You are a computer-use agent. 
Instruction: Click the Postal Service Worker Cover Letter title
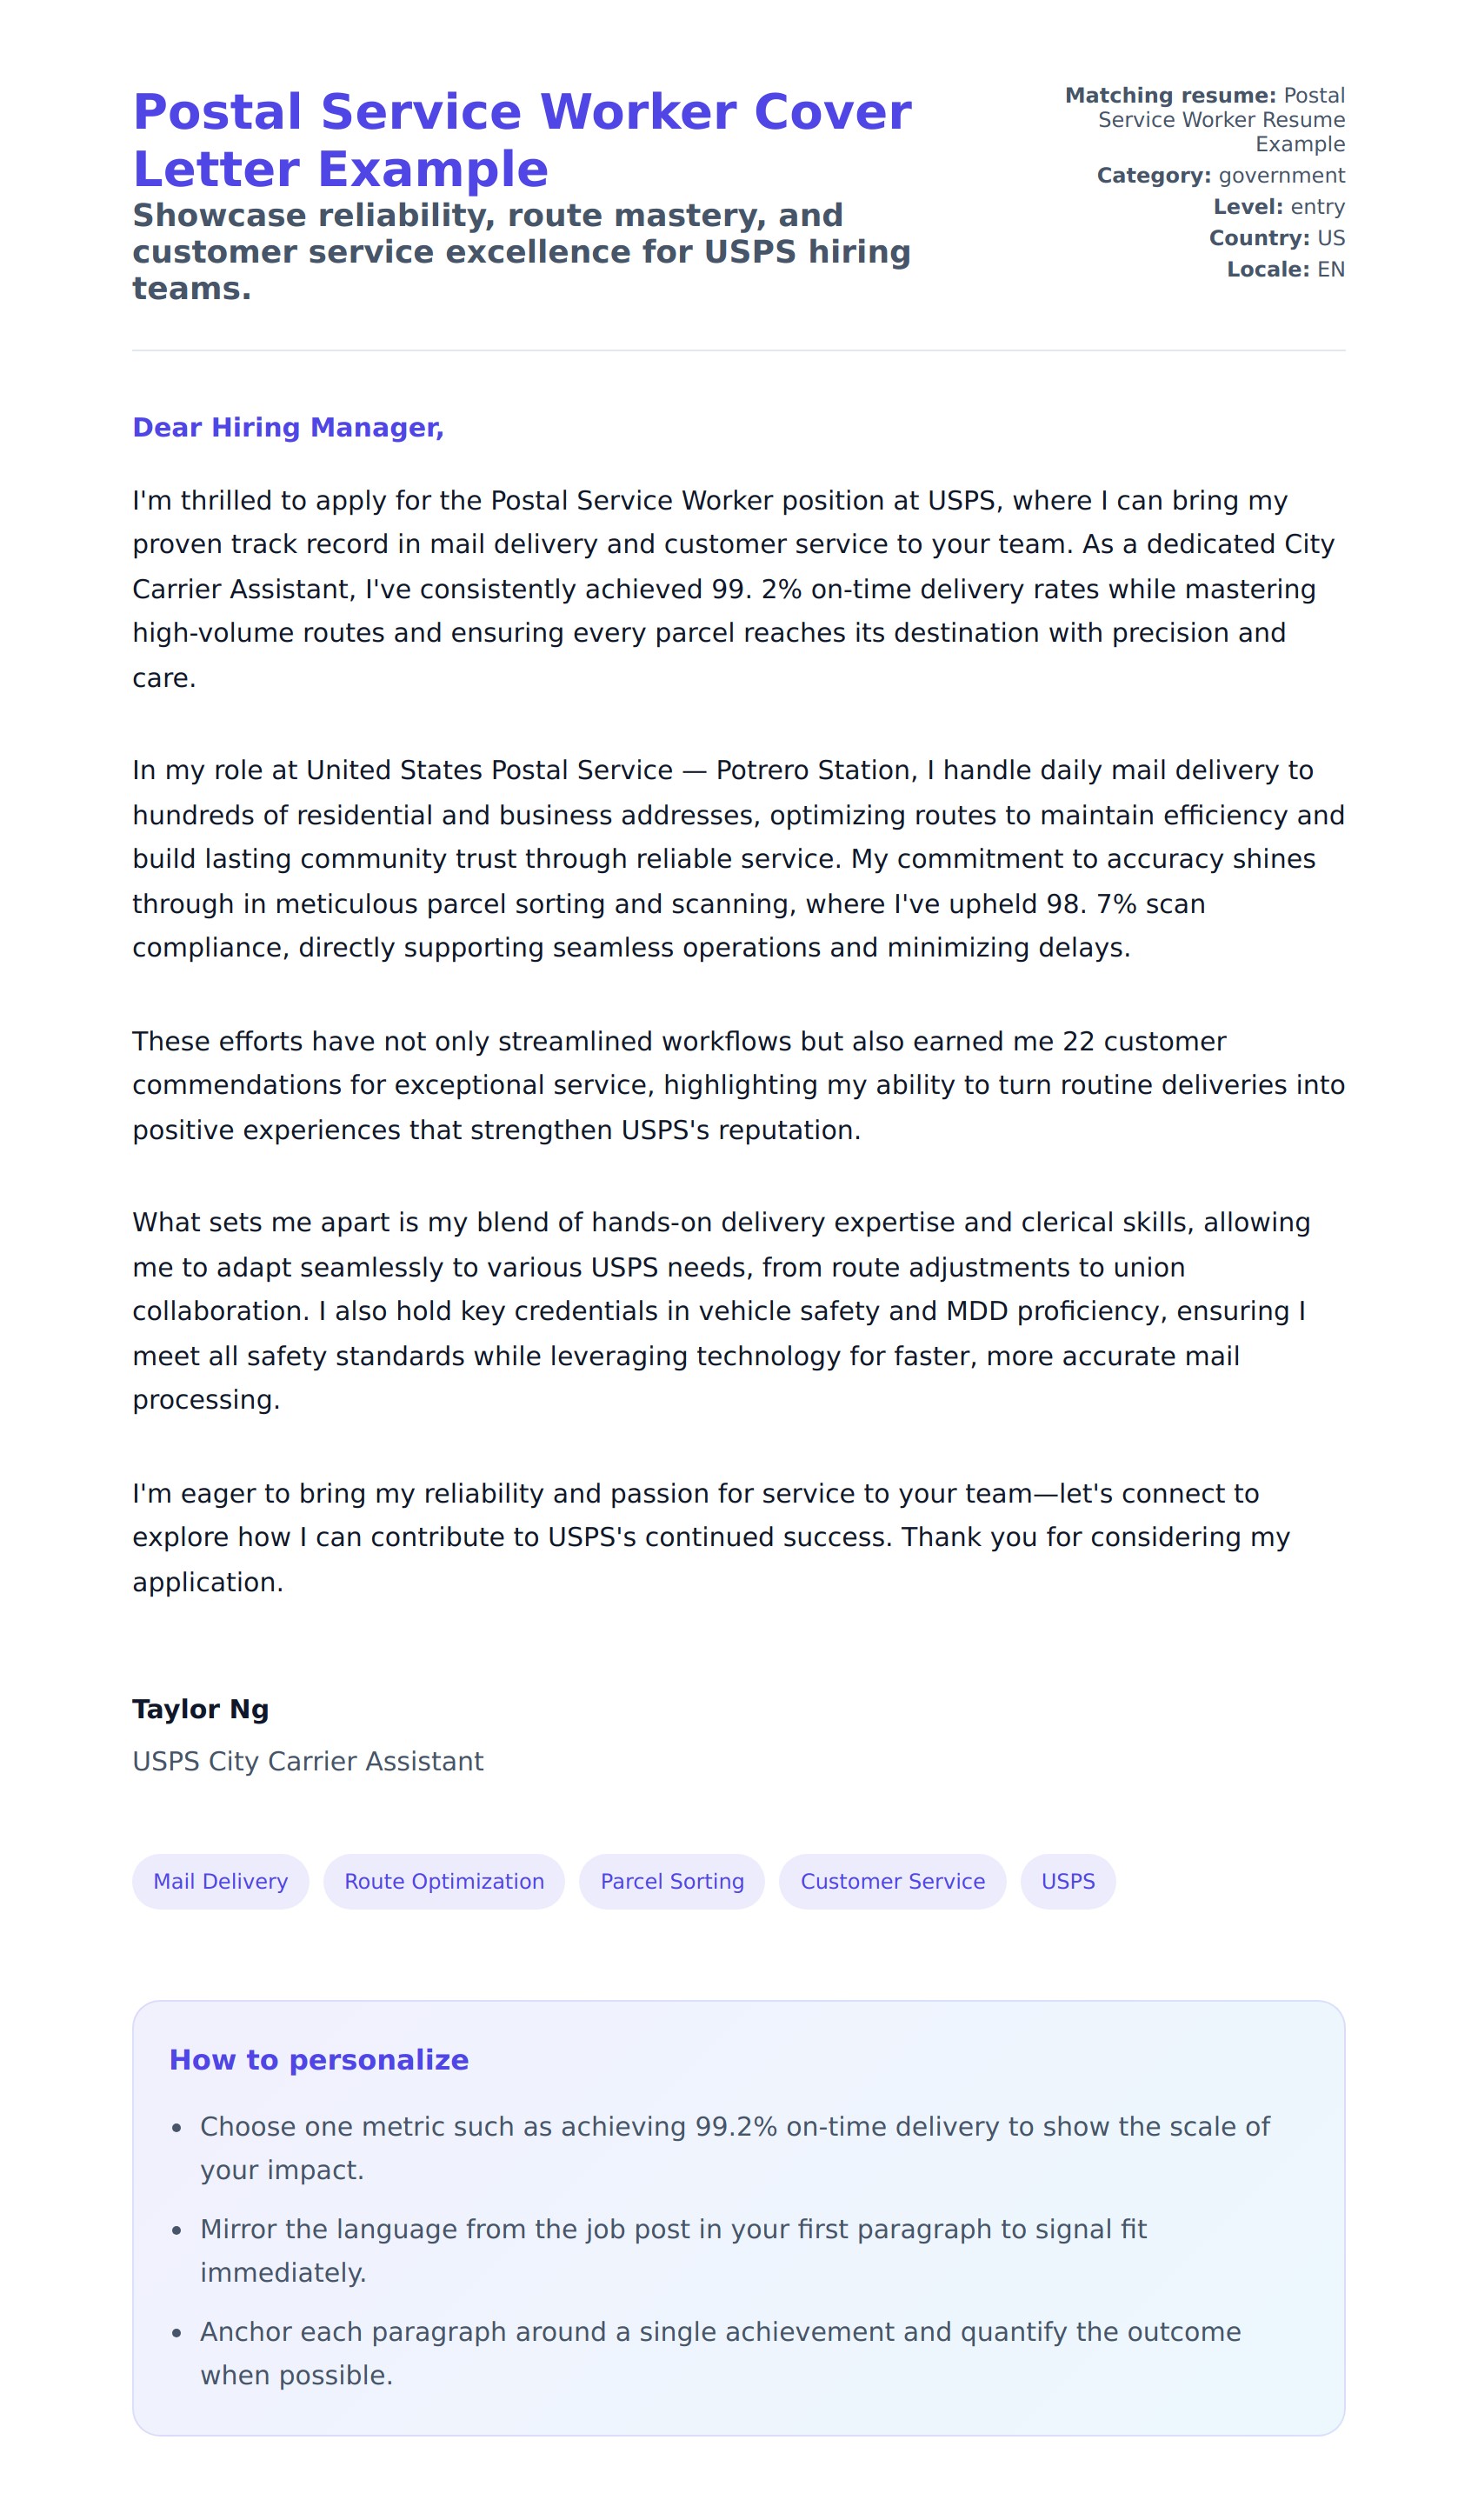(x=521, y=140)
